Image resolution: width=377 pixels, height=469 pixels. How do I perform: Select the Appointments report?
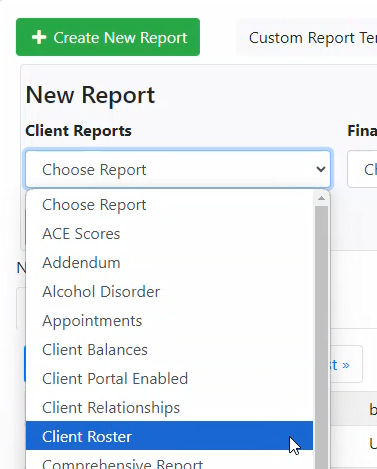click(x=169, y=321)
